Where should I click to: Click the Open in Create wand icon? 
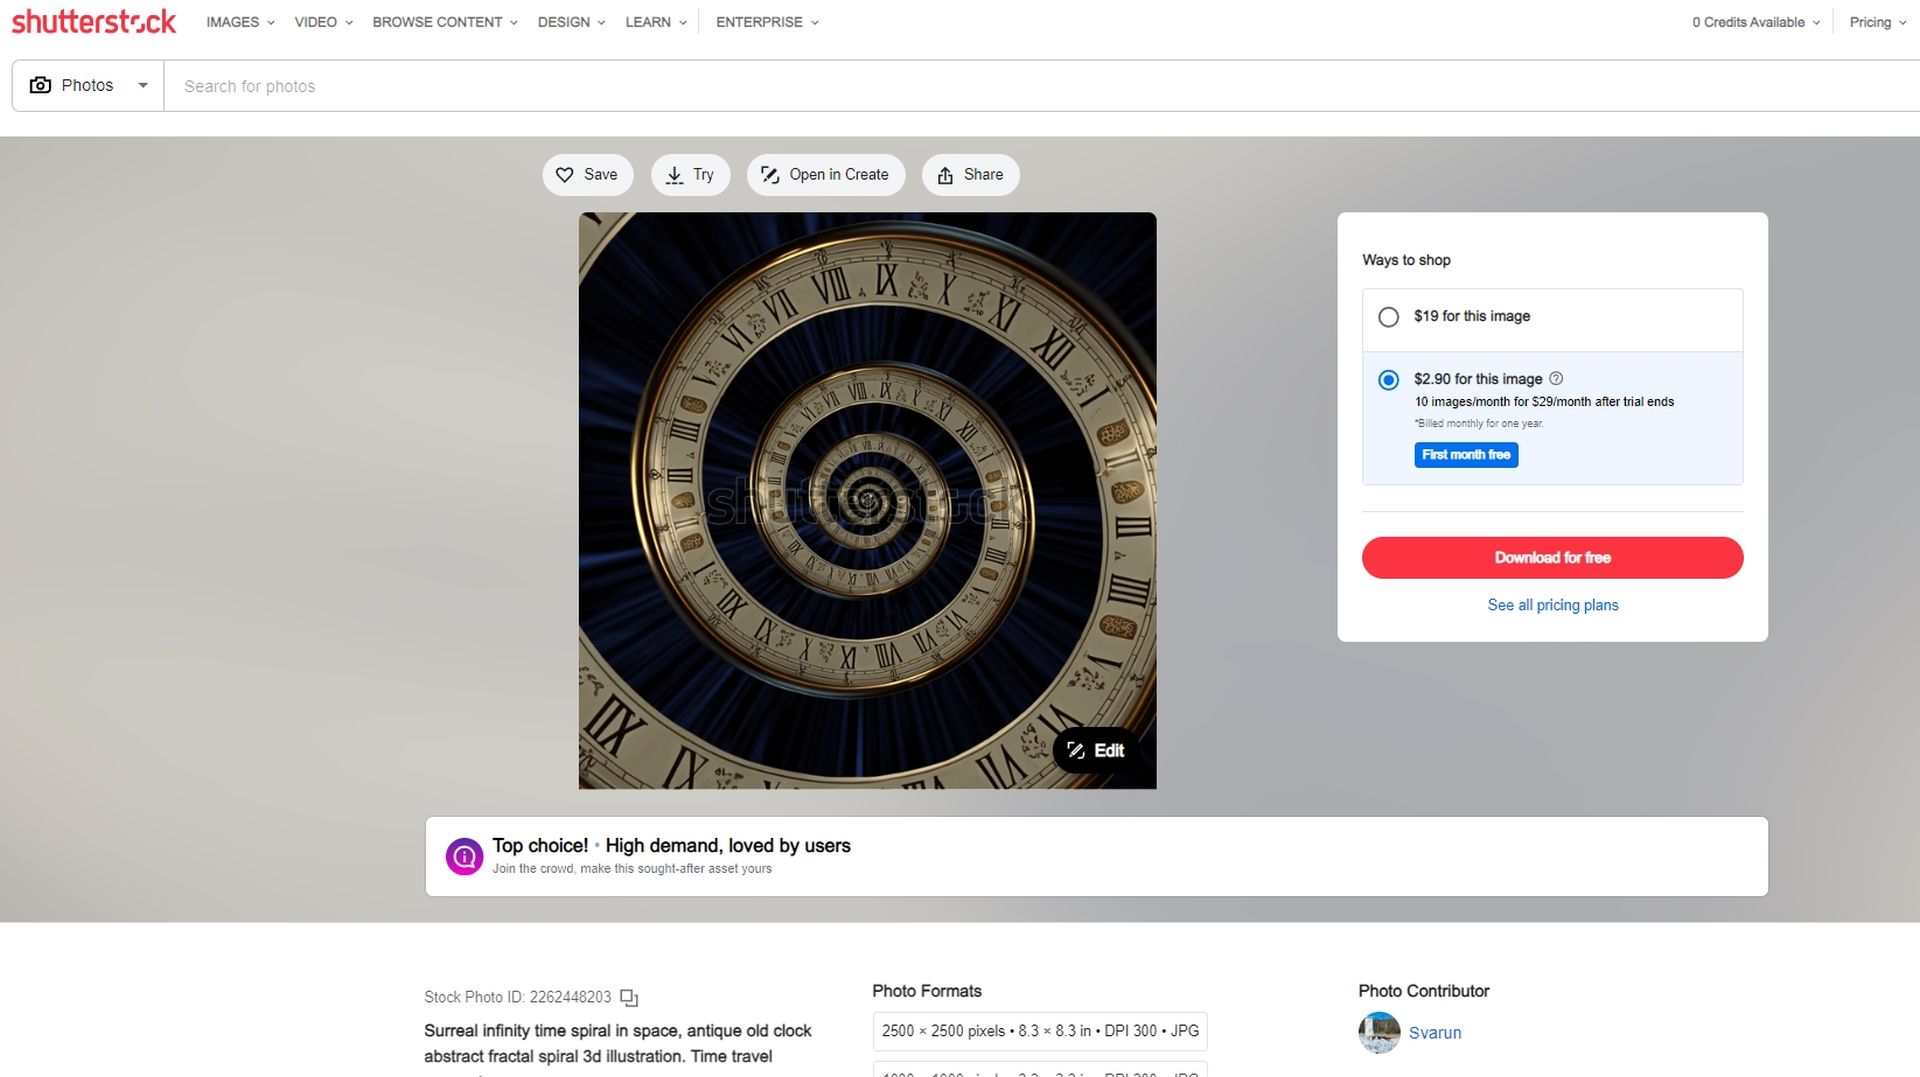pos(770,175)
